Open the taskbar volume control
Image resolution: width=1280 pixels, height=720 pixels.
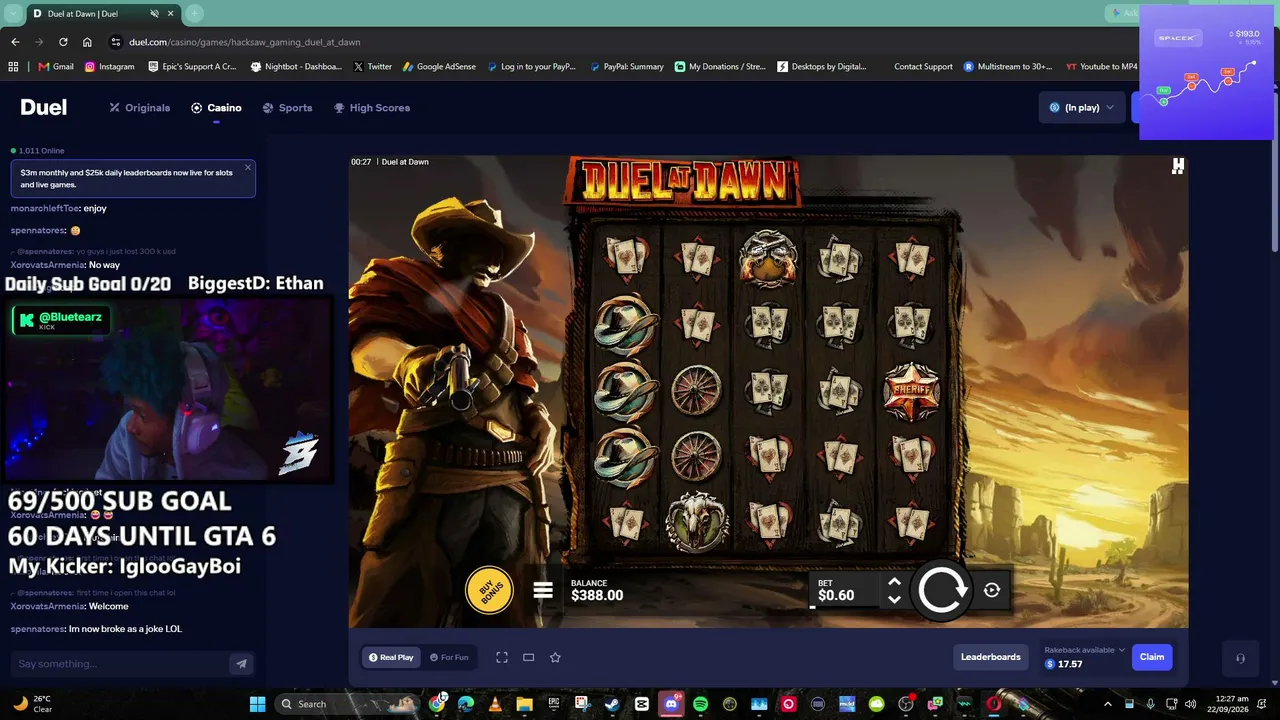(x=1190, y=704)
